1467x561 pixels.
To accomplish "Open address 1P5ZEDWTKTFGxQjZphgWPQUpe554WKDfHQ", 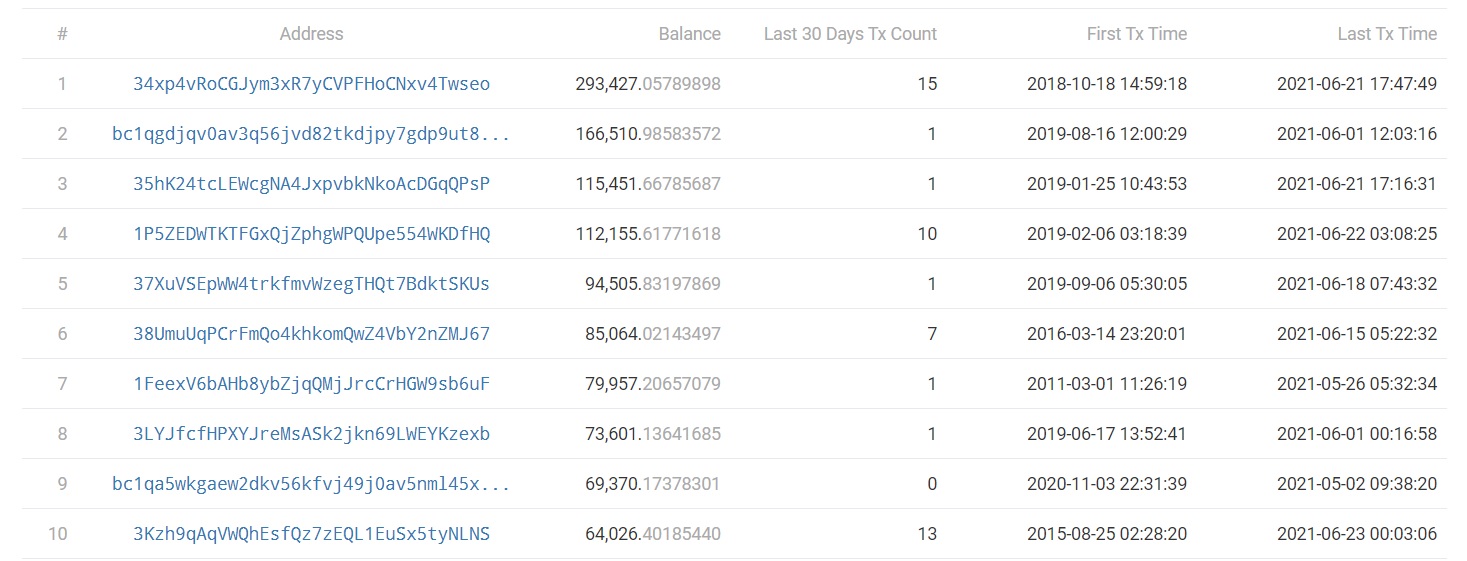I will [x=311, y=234].
